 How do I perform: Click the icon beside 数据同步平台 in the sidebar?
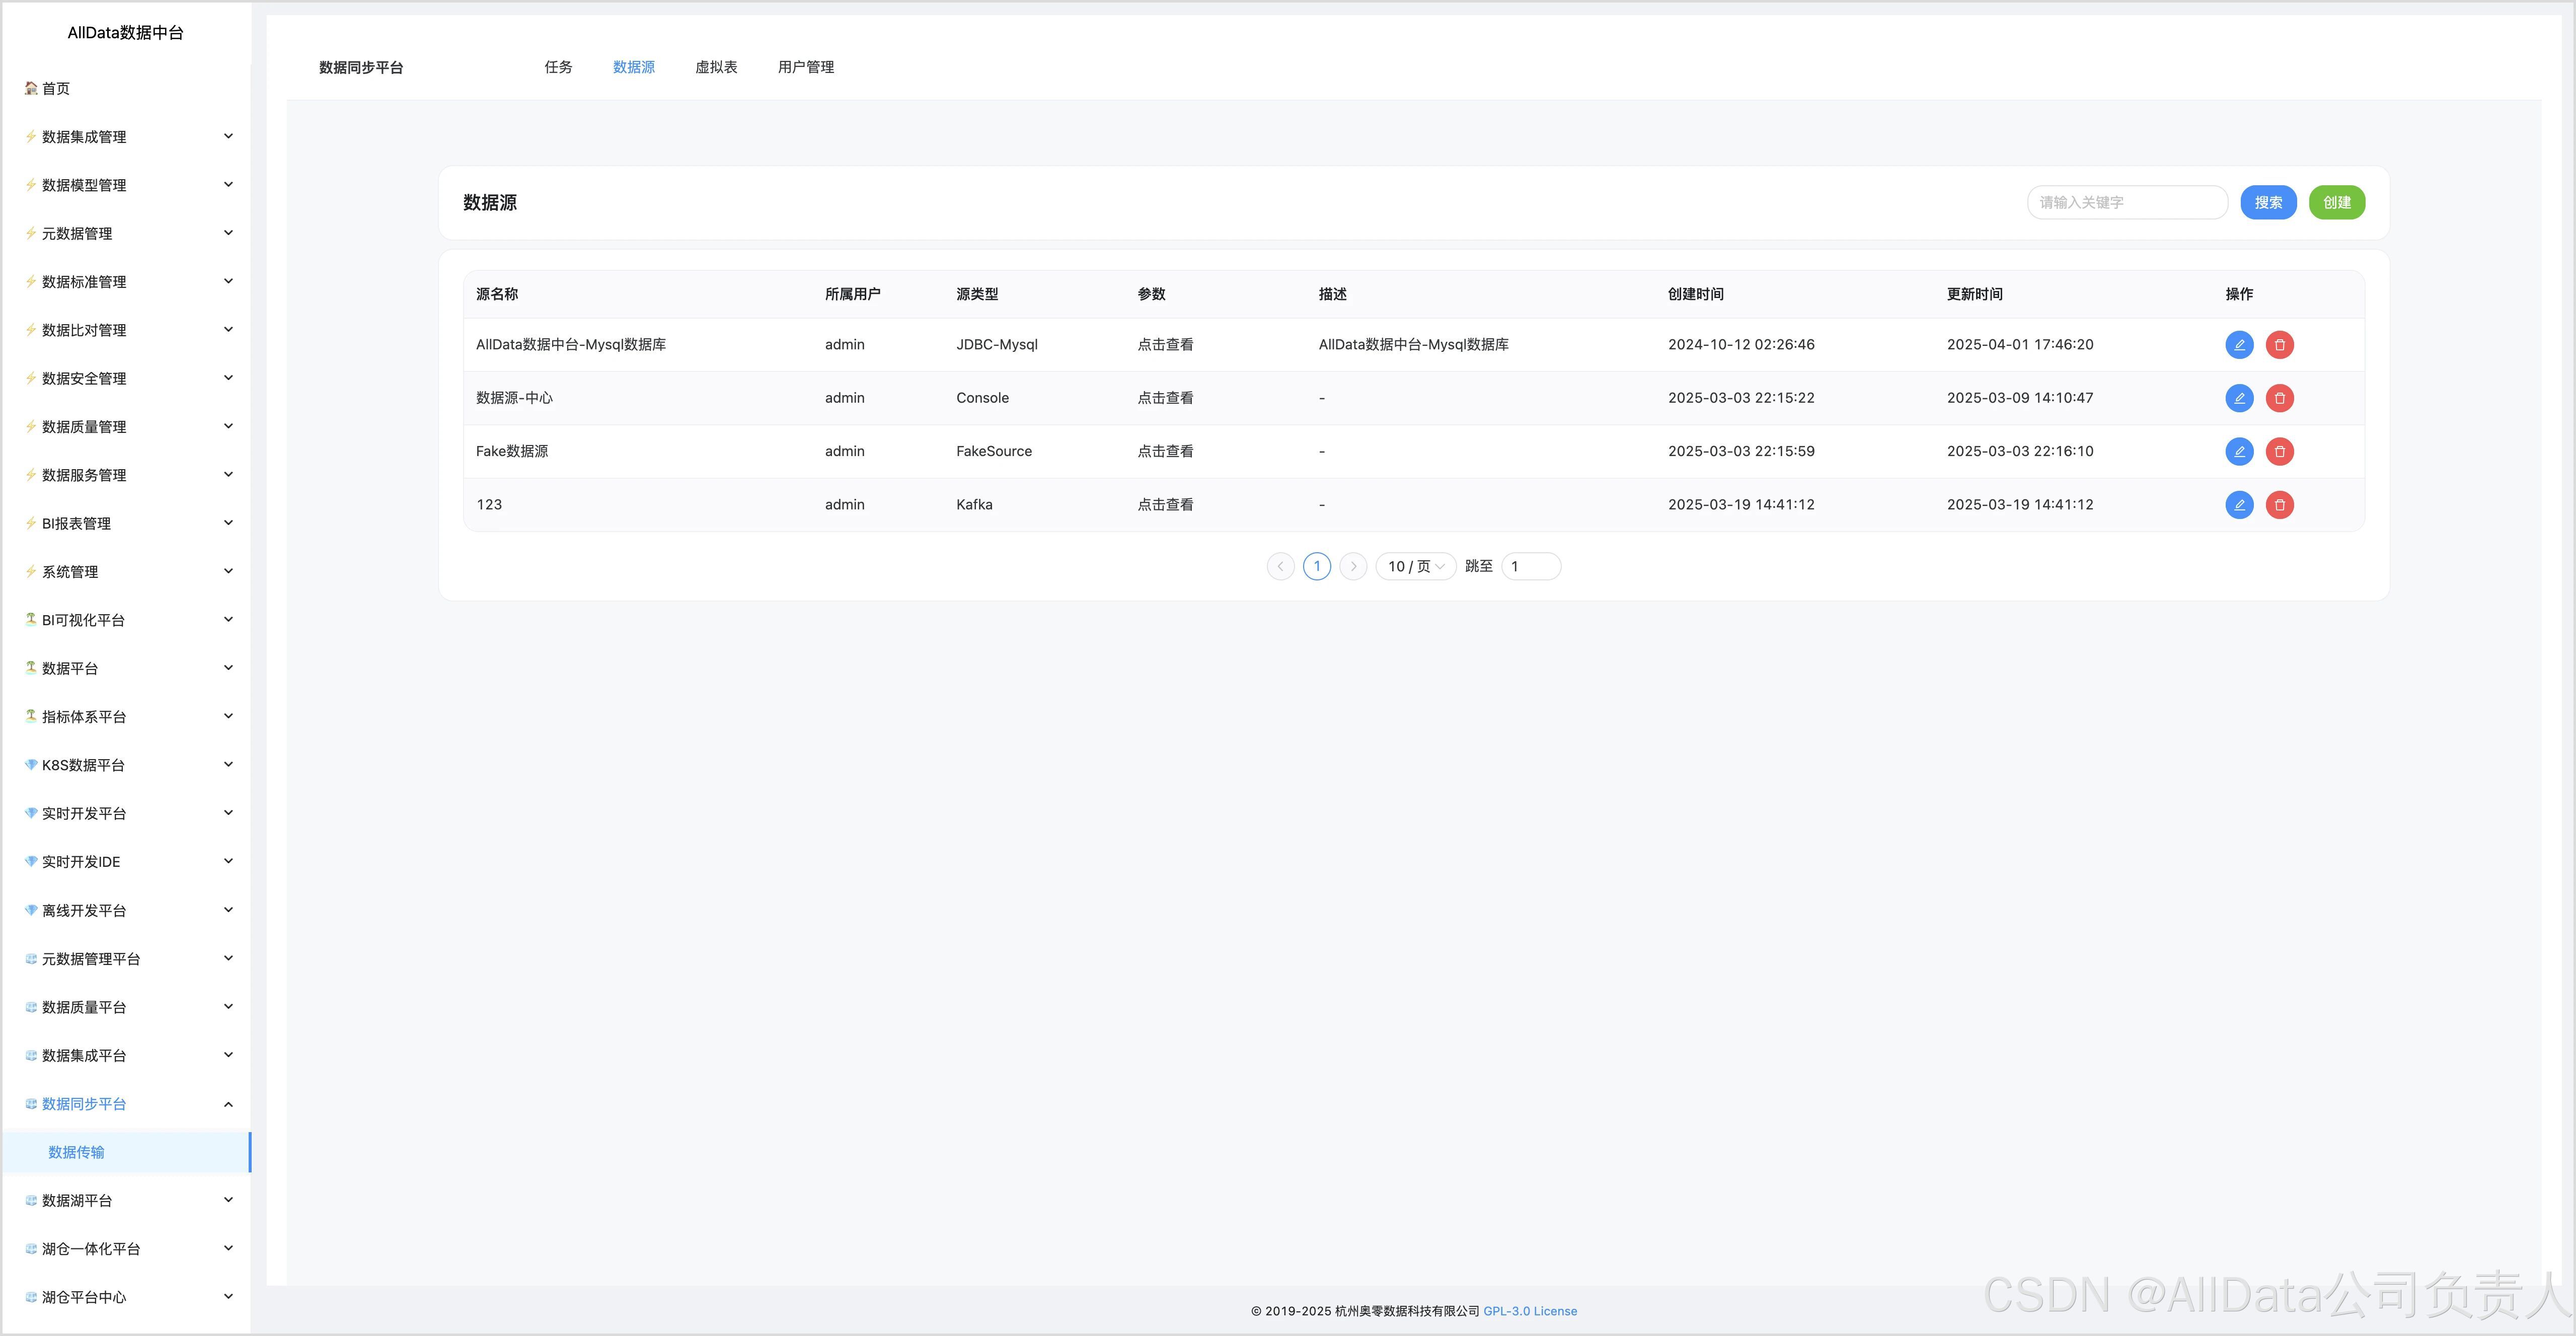point(31,1103)
